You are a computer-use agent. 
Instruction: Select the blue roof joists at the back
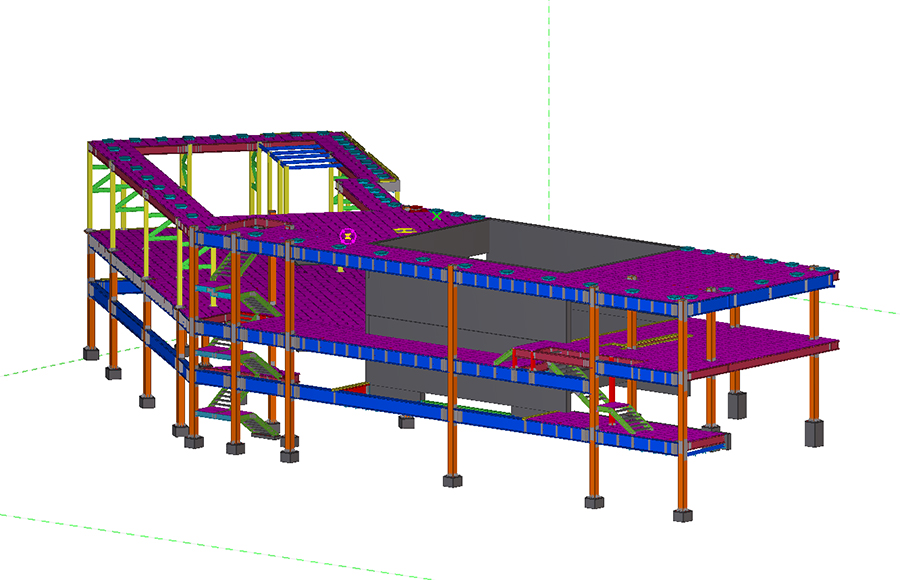pyautogui.click(x=300, y=155)
